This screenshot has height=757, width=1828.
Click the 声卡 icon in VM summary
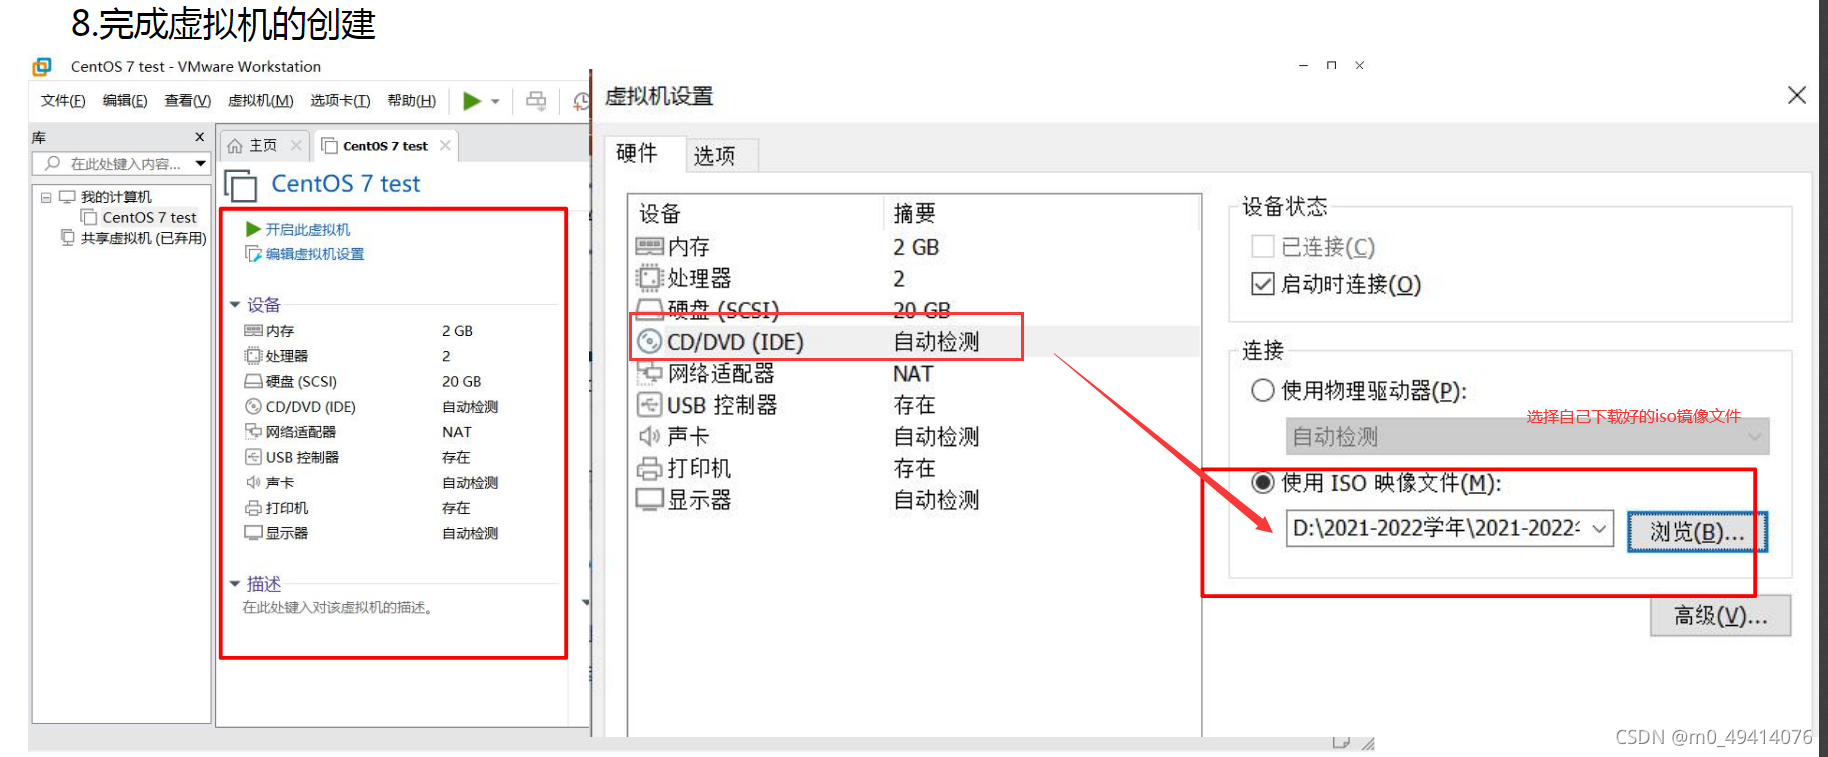coord(253,482)
